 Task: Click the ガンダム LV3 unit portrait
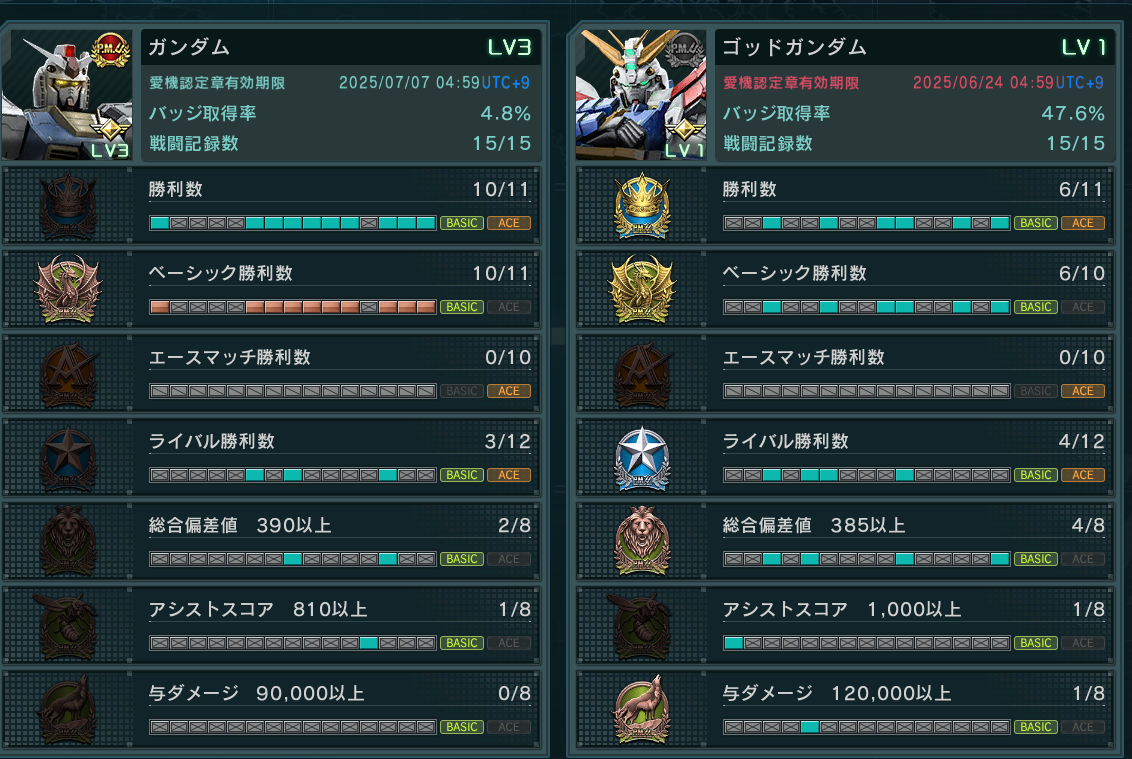pyautogui.click(x=67, y=95)
